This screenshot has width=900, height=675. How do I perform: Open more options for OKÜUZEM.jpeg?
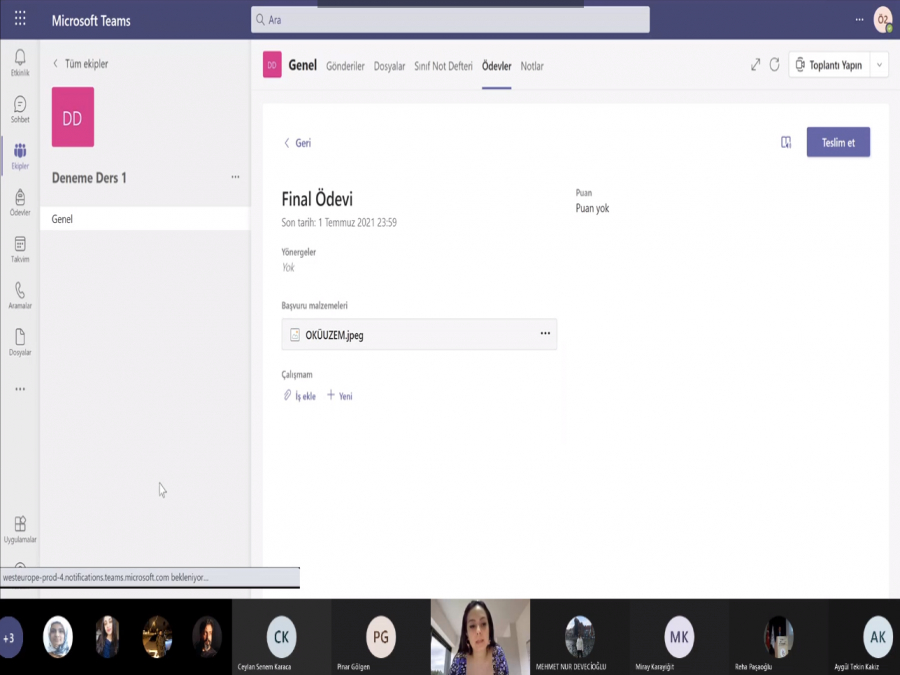(545, 334)
